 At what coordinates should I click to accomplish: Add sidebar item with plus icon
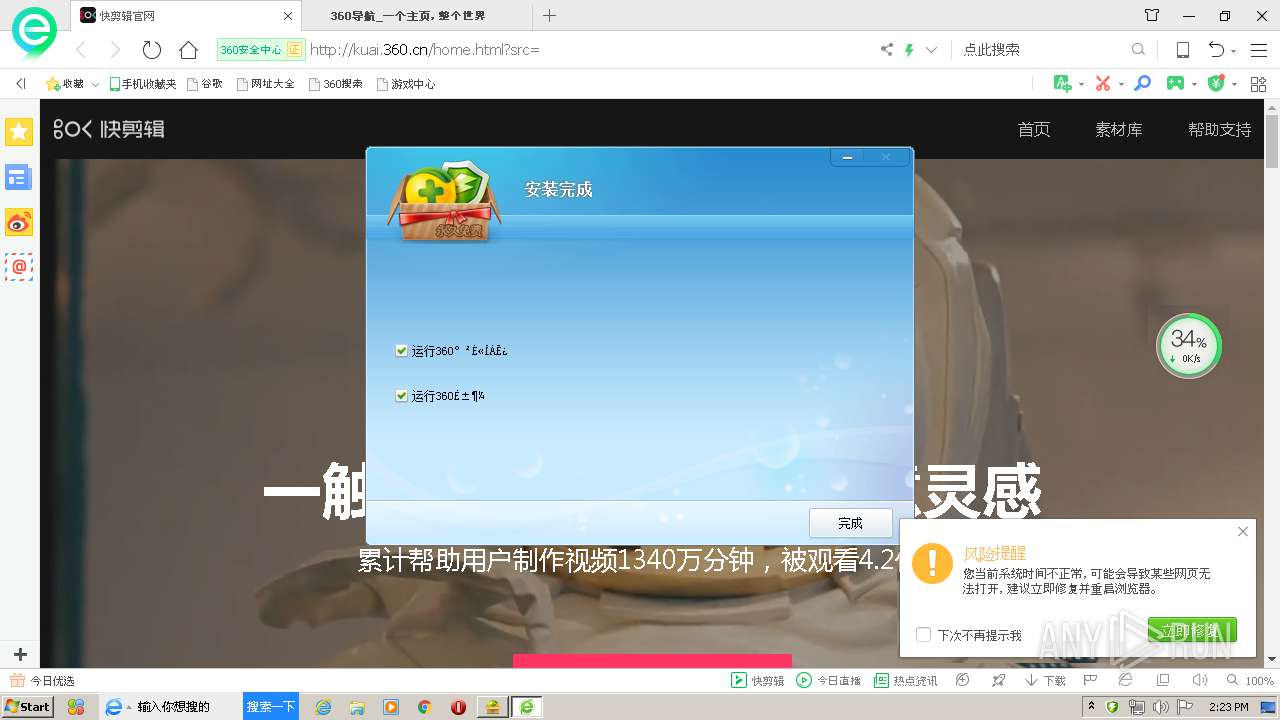pos(20,655)
